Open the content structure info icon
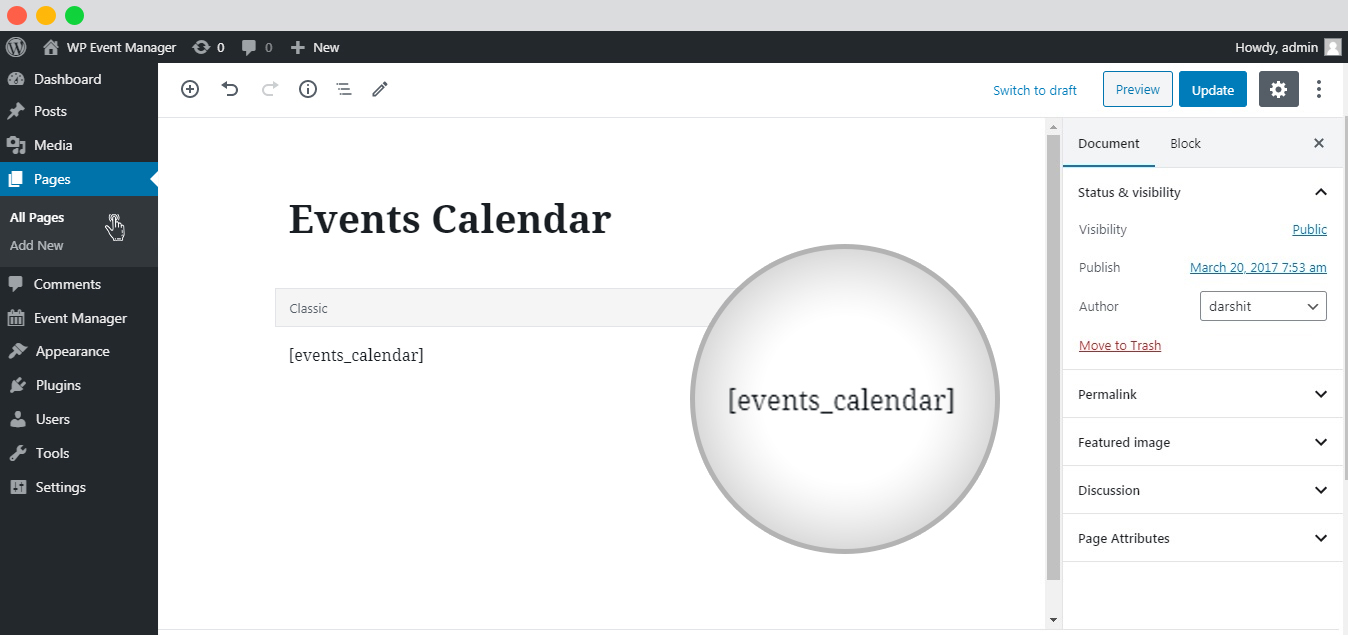Image resolution: width=1348 pixels, height=635 pixels. 308,89
